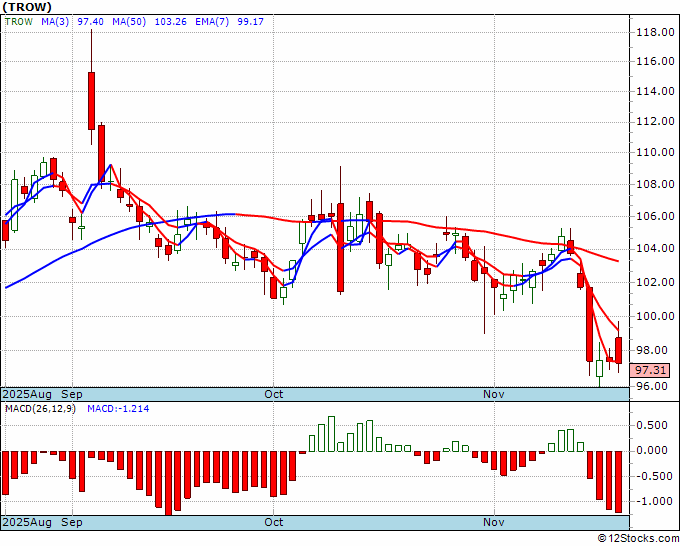Click the Nov label on MACD axis
The height and width of the screenshot is (546, 680).
[494, 522]
